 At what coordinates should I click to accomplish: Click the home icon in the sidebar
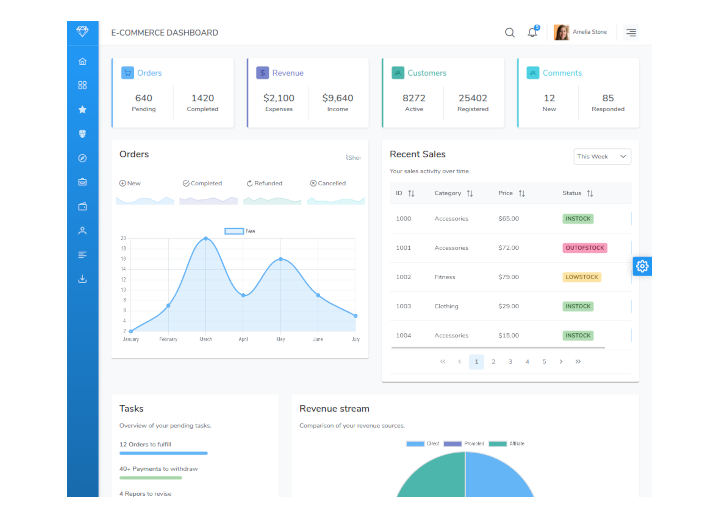[82, 61]
